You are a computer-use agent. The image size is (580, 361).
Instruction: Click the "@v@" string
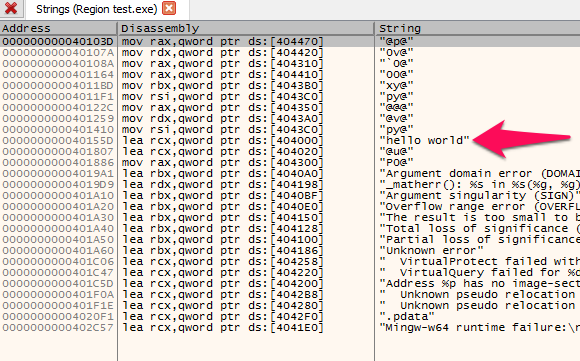397,118
